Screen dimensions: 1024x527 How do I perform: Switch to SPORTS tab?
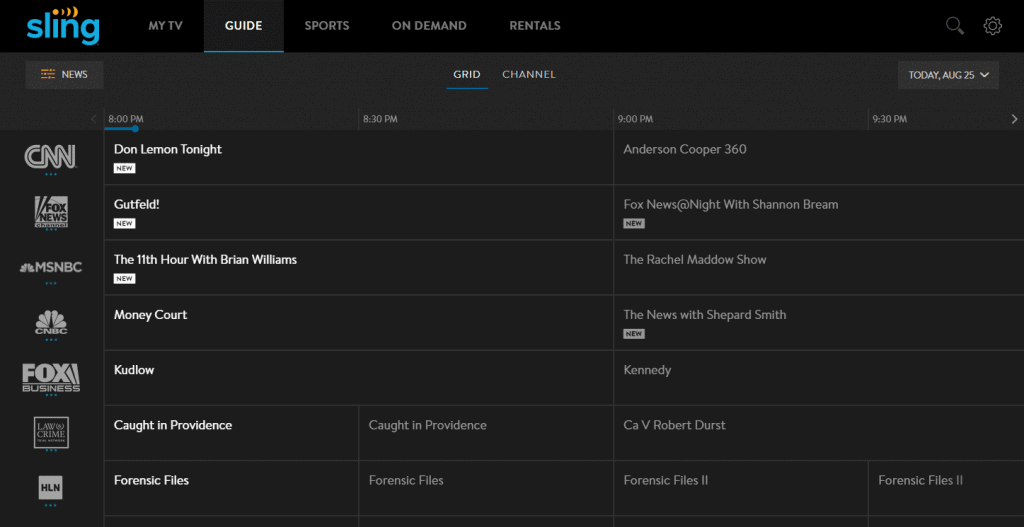(x=327, y=26)
